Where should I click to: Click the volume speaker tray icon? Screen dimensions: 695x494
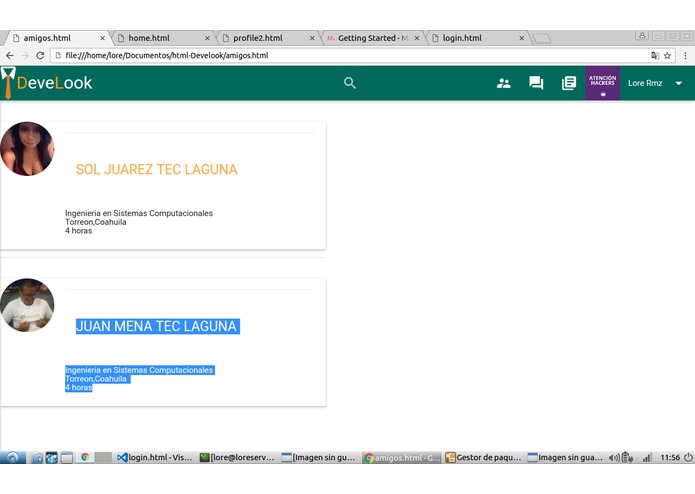point(613,458)
